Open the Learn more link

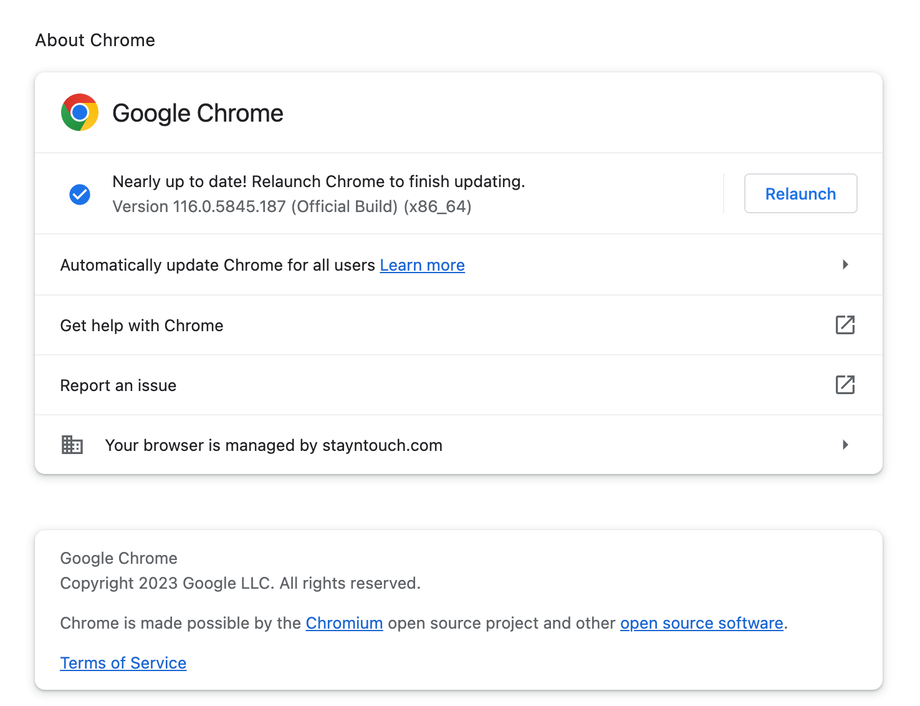click(x=422, y=265)
